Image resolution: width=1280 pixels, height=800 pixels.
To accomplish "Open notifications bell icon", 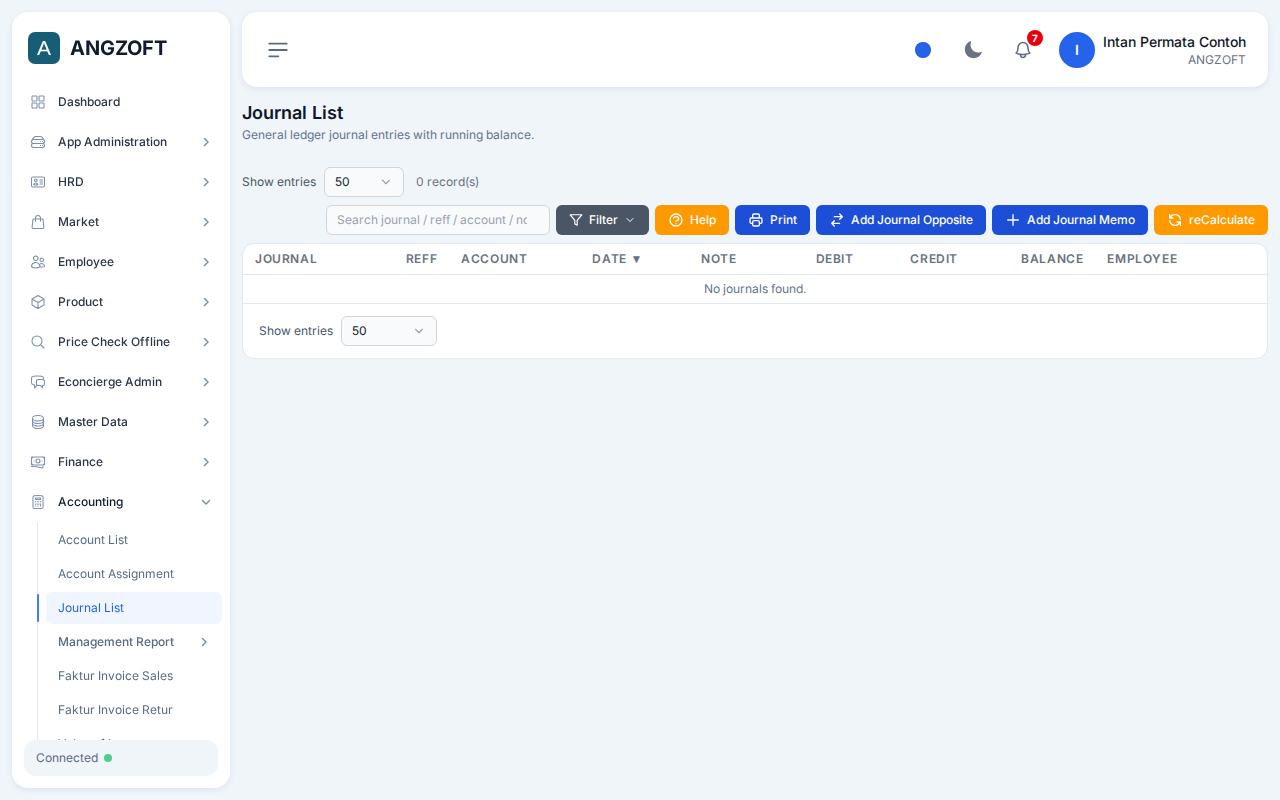I will (1023, 50).
